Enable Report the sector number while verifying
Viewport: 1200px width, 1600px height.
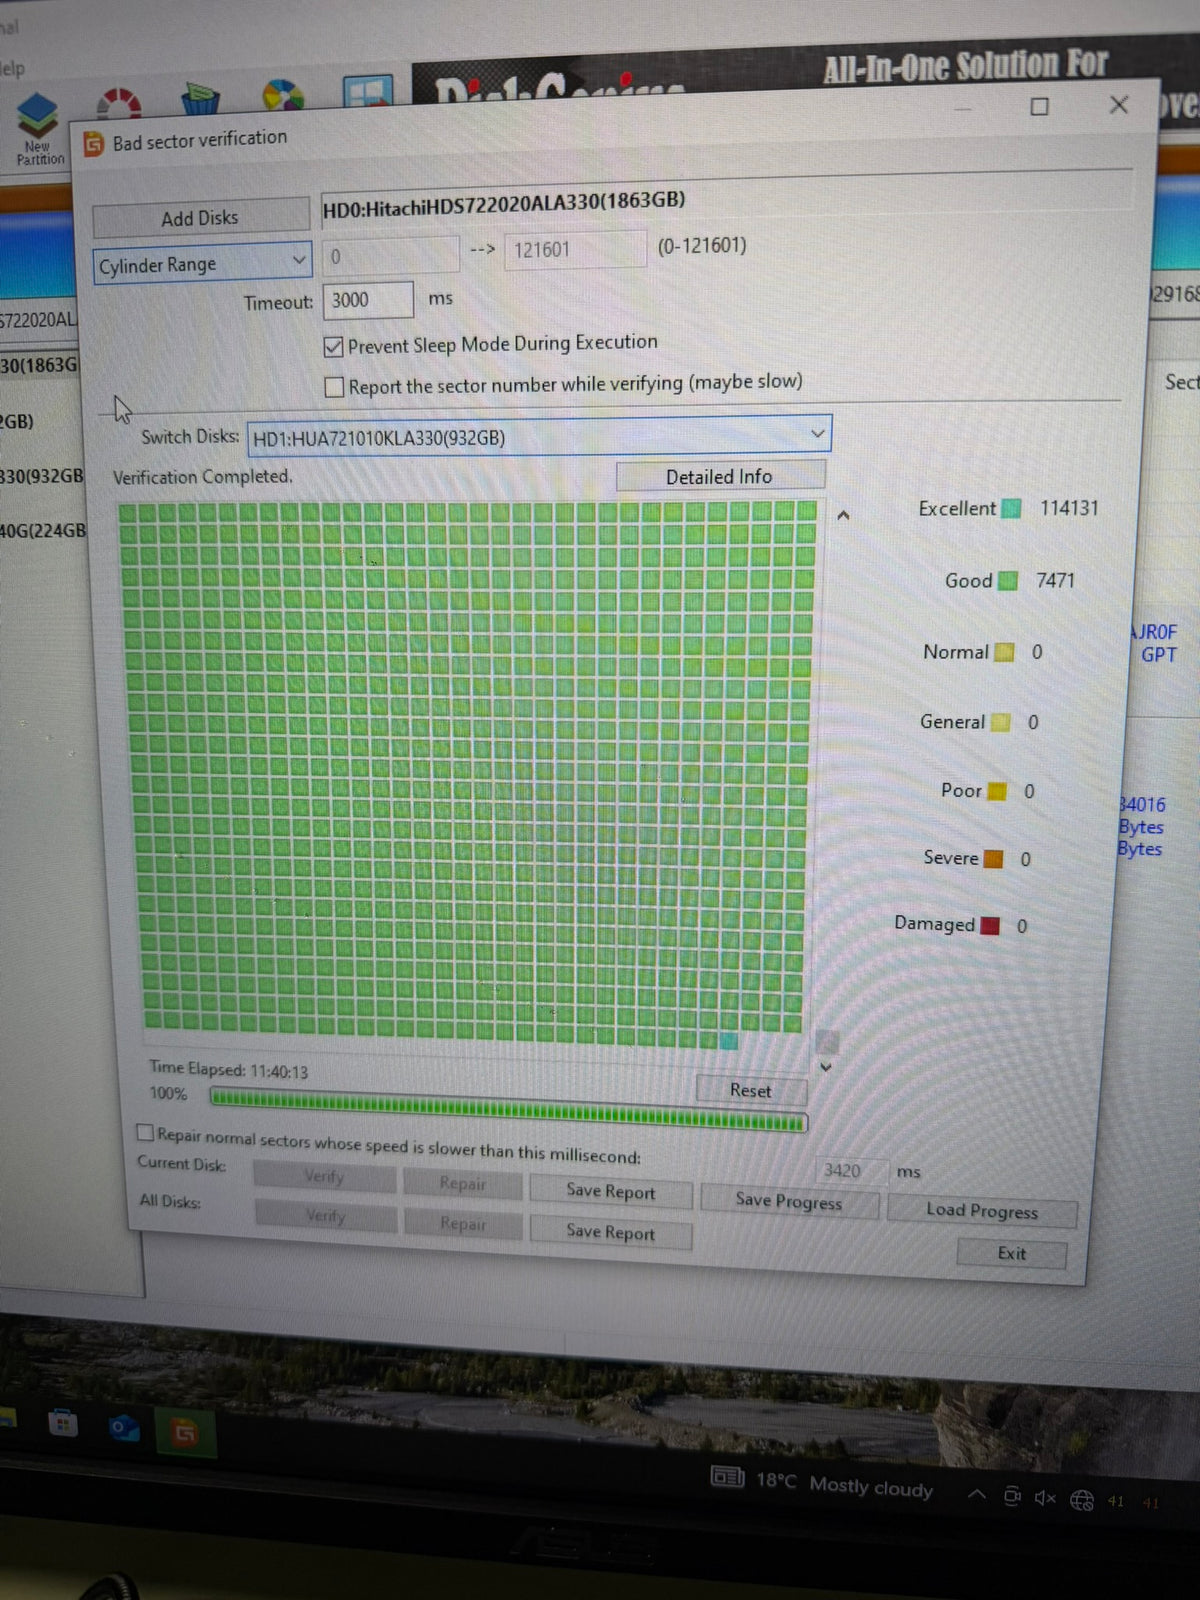coord(335,387)
